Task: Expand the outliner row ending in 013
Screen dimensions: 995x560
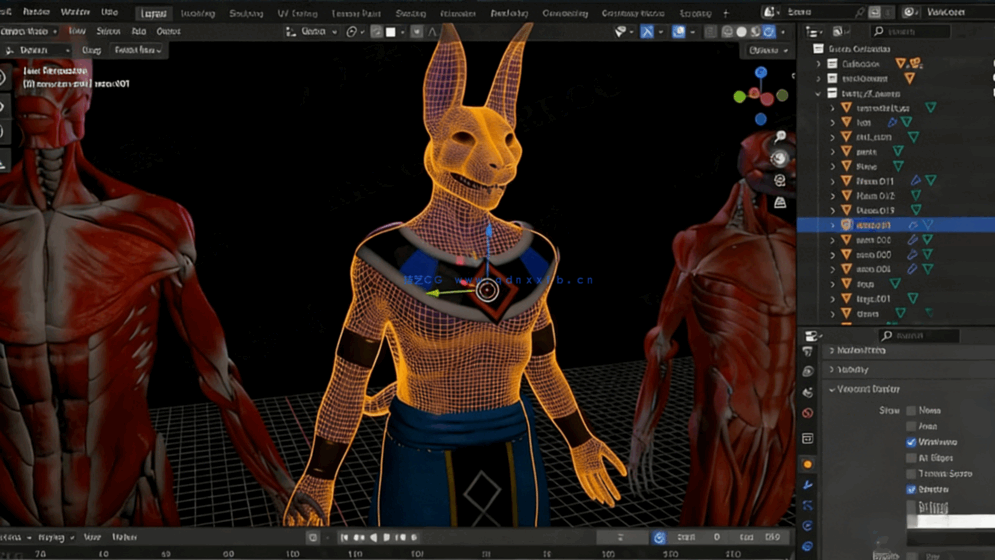Action: pos(833,210)
